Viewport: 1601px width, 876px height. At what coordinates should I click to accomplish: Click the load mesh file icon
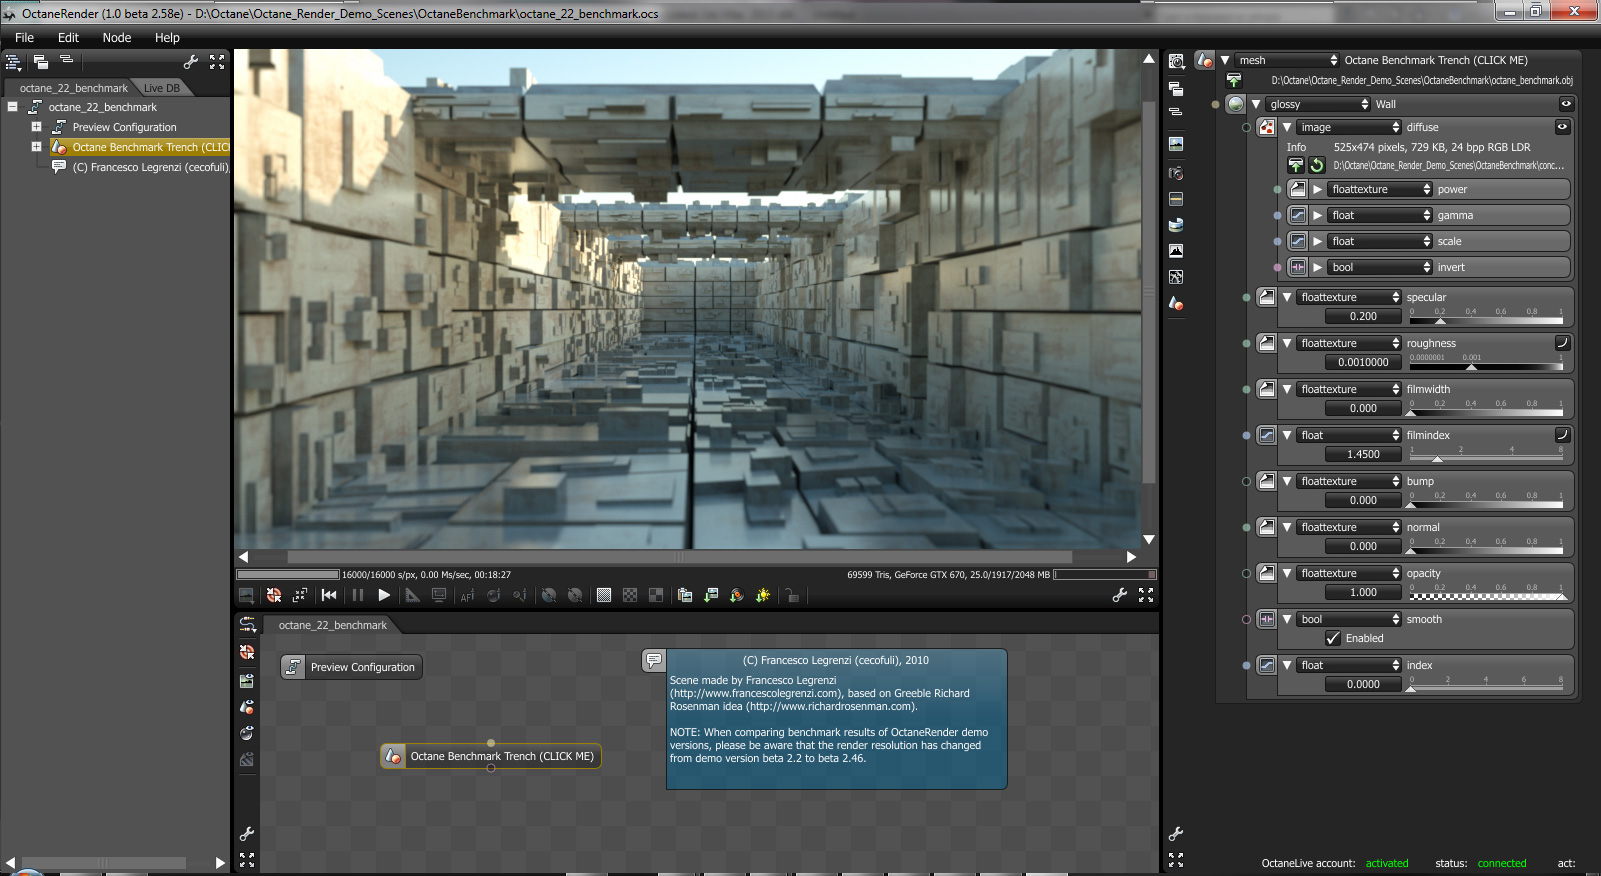[1234, 80]
